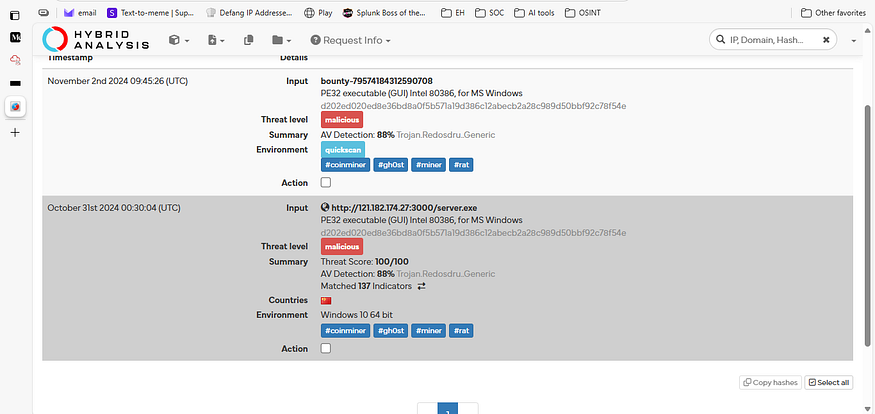Viewport: 875px width, 414px height.
Task: Select the #coinminer tag in the bounty row
Action: click(345, 165)
